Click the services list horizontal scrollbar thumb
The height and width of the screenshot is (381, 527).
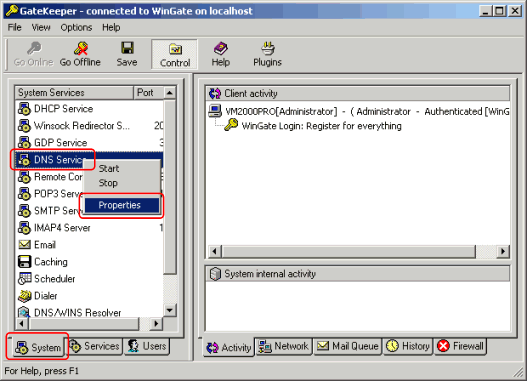[84, 324]
